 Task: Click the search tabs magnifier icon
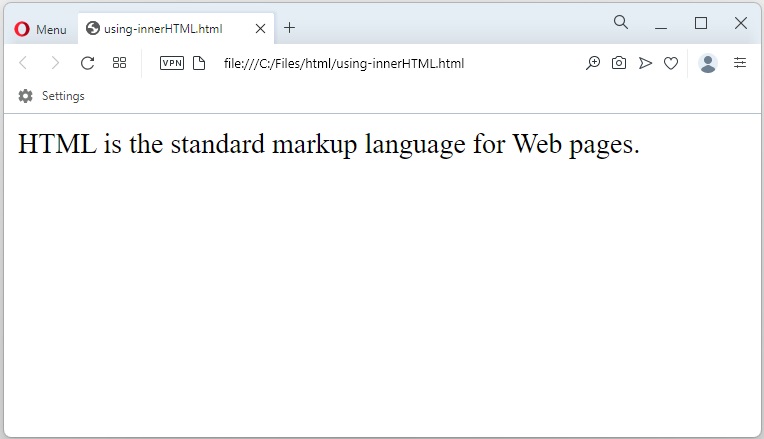point(620,22)
